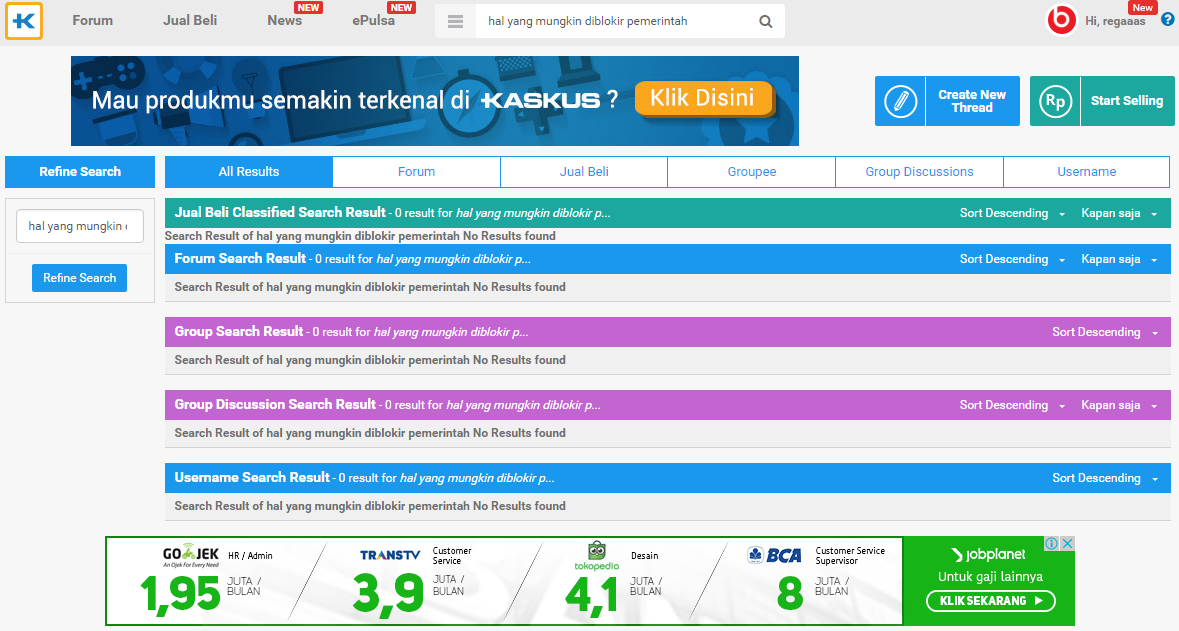The width and height of the screenshot is (1179, 631).
Task: Click the blue Refine Search button
Action: coord(80,278)
